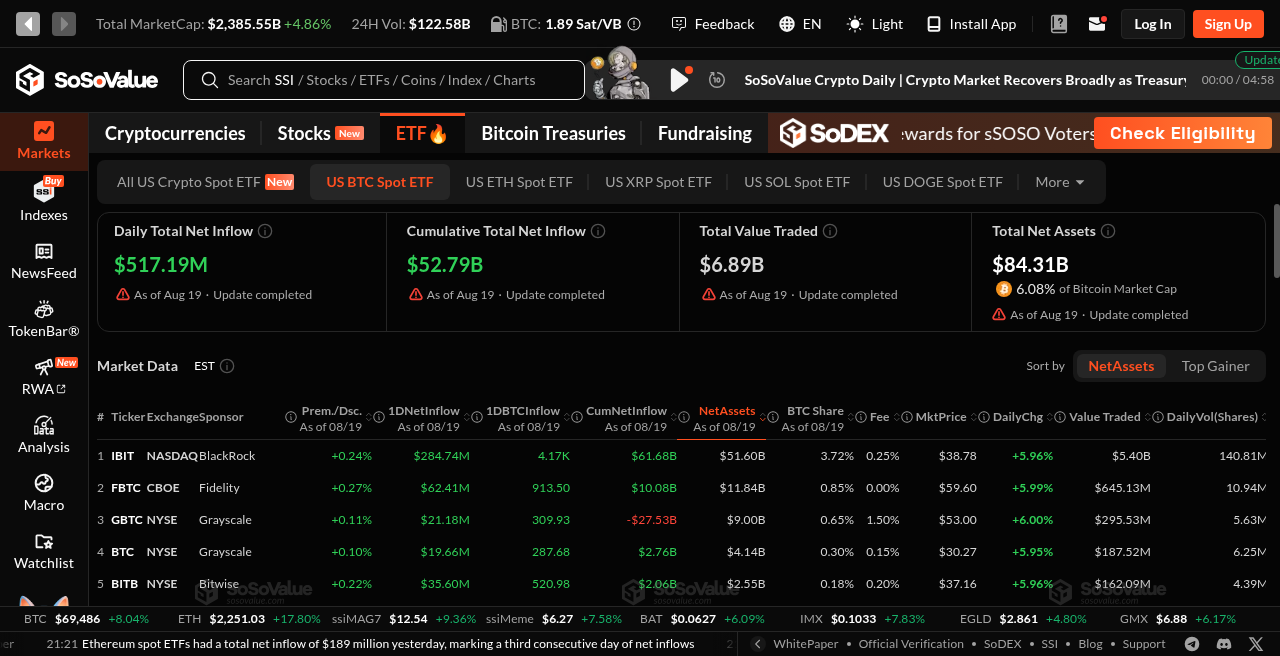Focus the search input field
1280x656 pixels.
384,80
